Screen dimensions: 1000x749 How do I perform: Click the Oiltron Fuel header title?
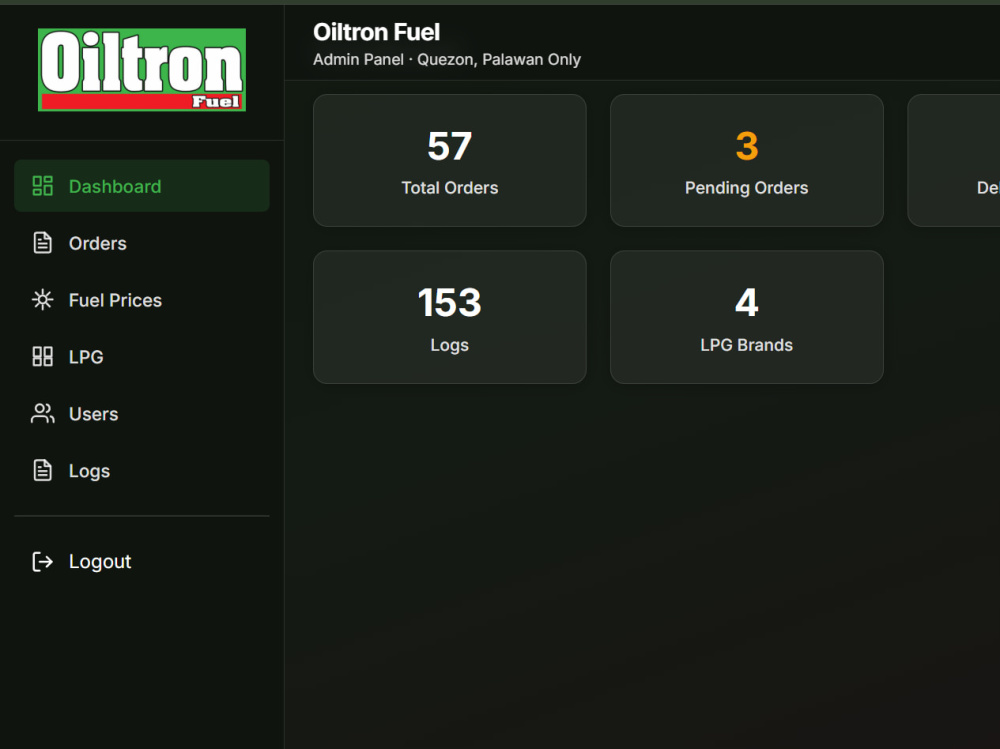coord(376,32)
